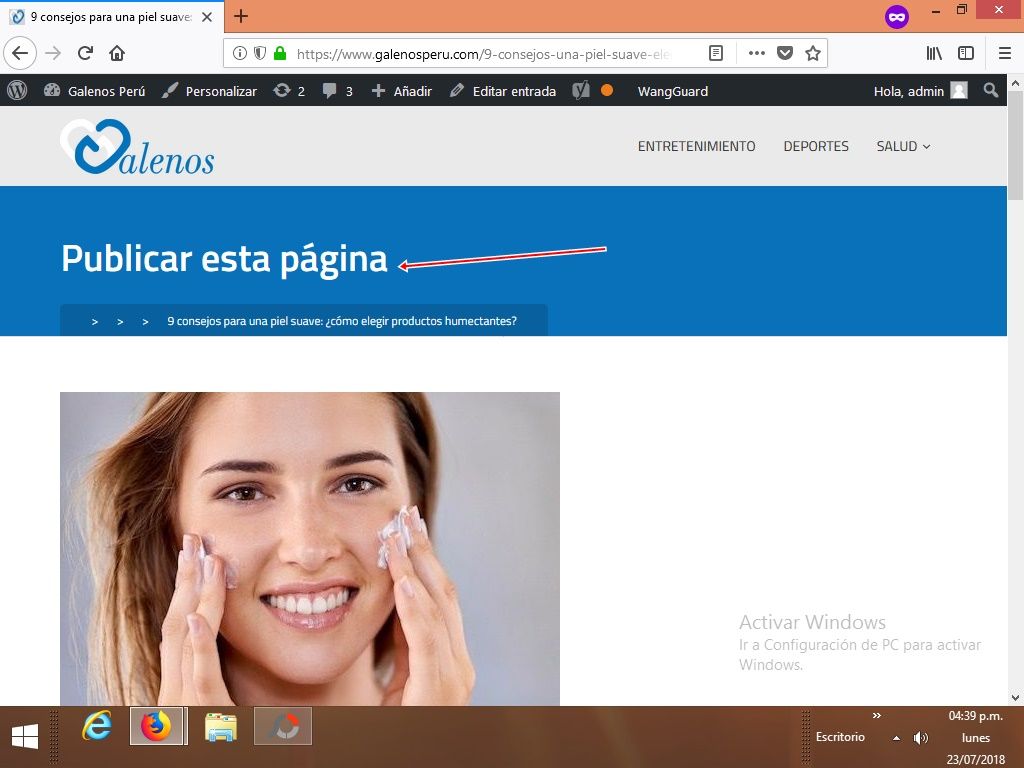Viewport: 1024px width, 768px height.
Task: Expand the SALUD dropdown menu
Action: pyautogui.click(x=903, y=146)
